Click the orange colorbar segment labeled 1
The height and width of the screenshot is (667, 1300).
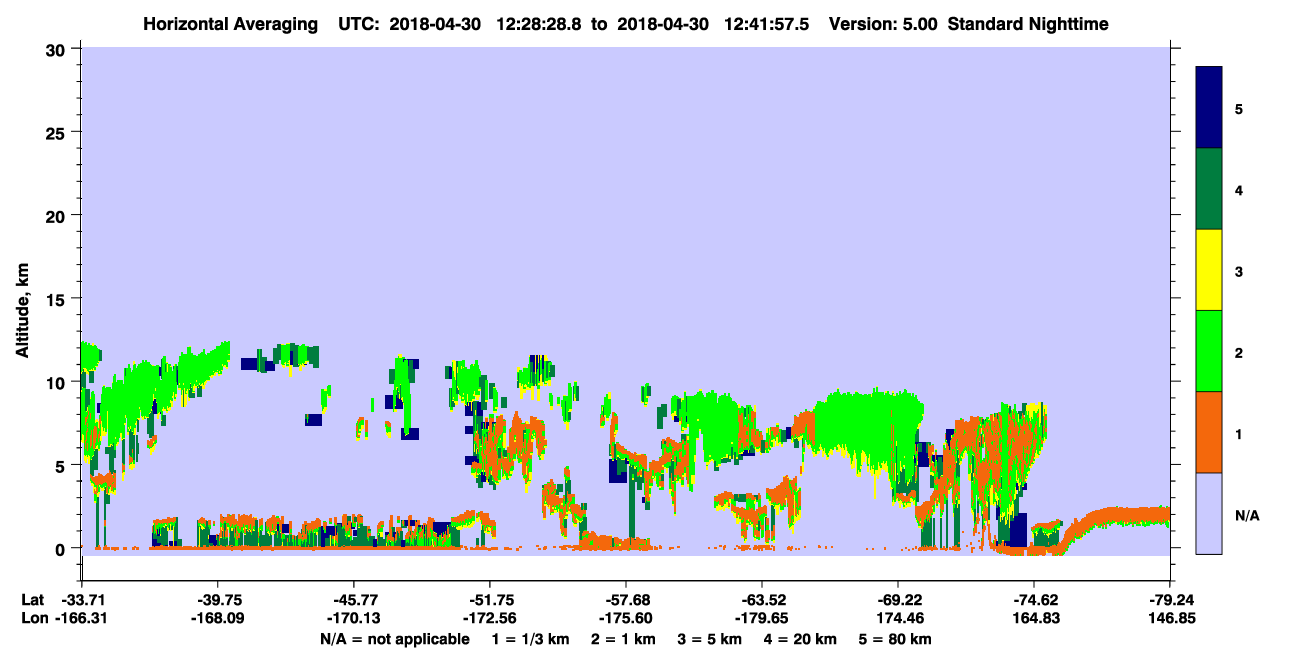1209,432
